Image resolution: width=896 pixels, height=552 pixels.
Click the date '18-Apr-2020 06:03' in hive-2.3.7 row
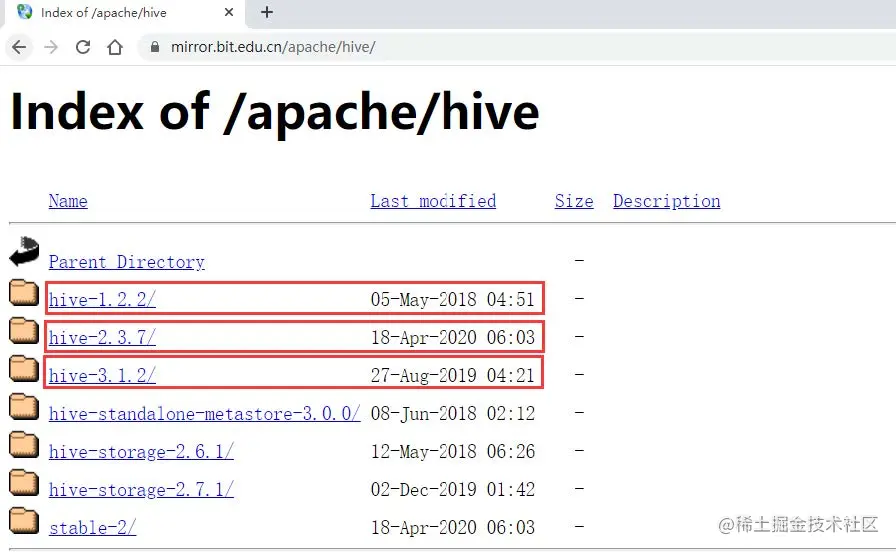click(x=453, y=338)
